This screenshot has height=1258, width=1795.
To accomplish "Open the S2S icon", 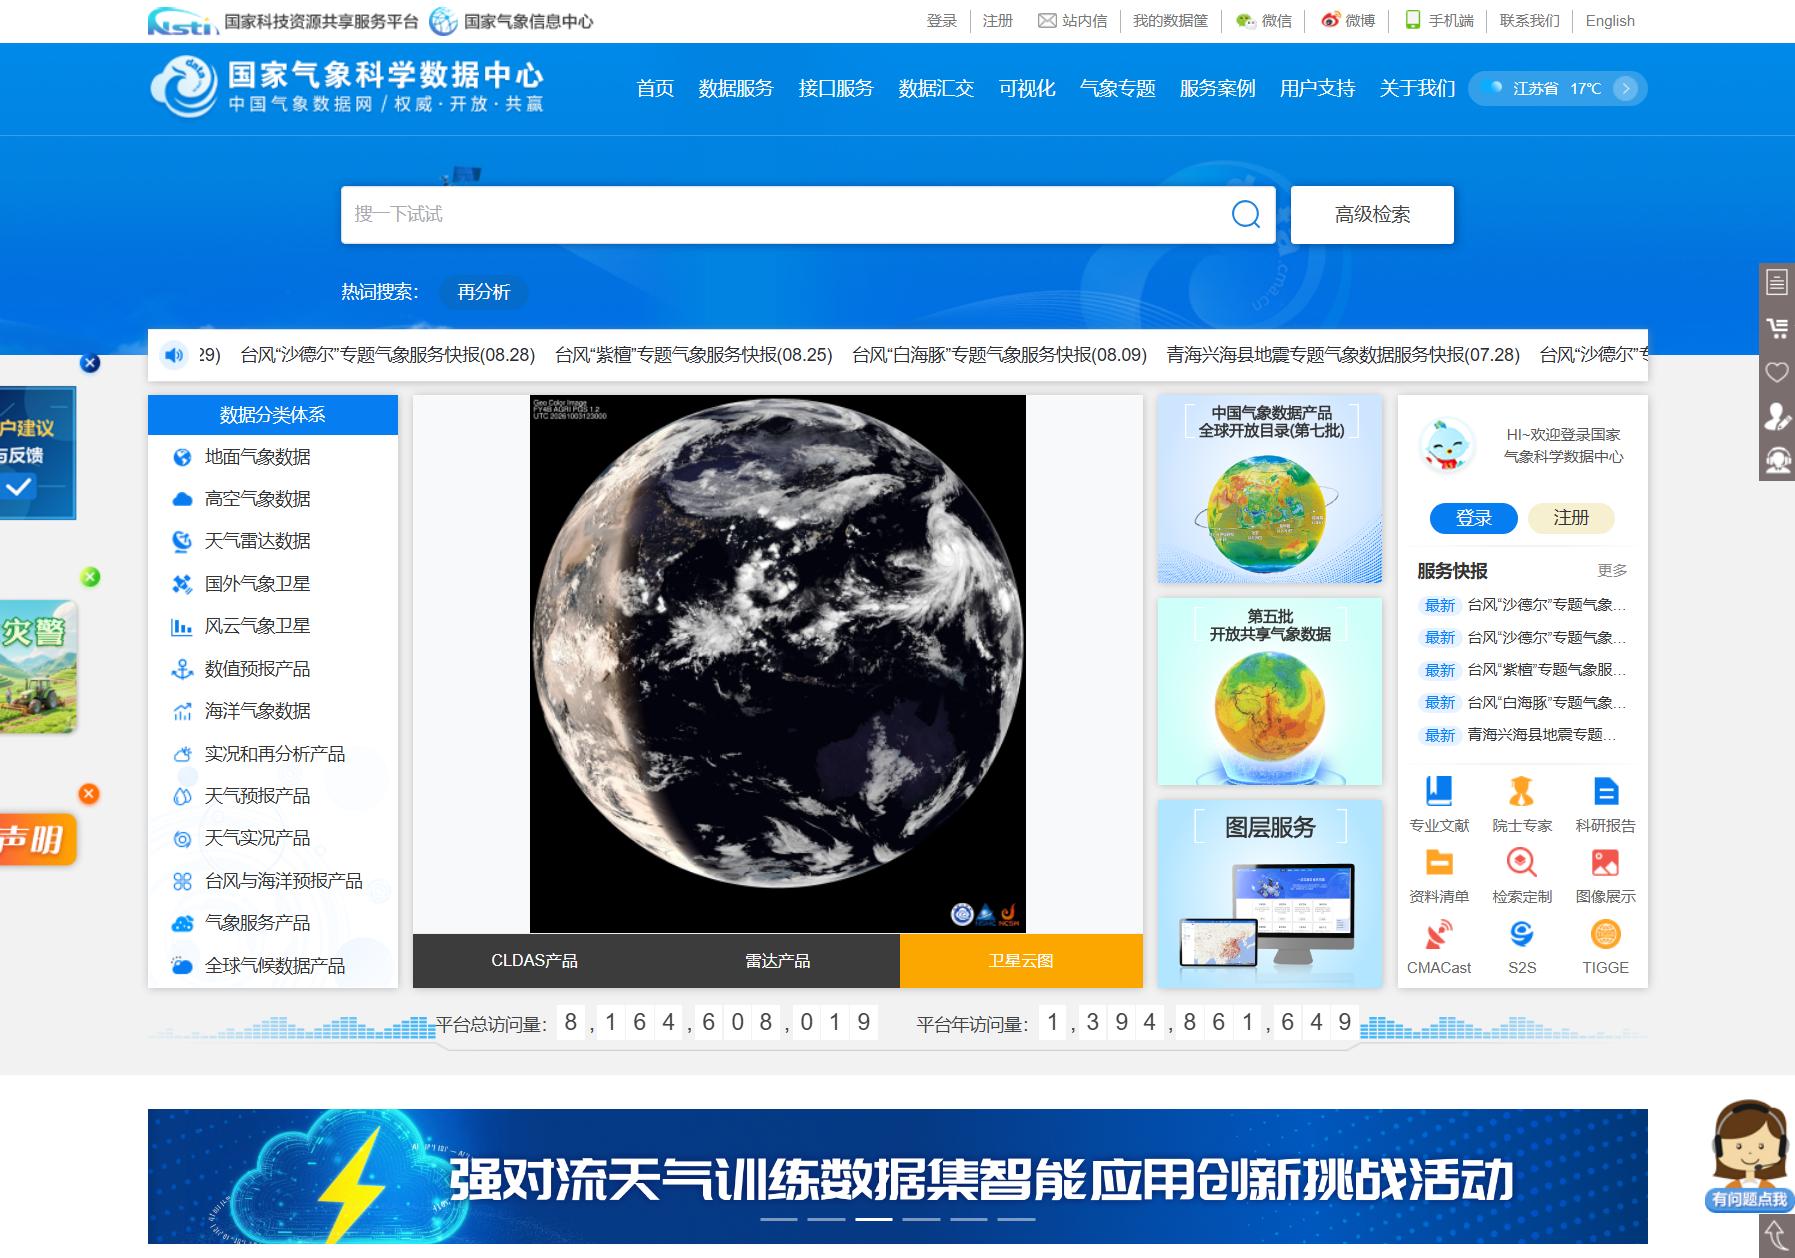I will pyautogui.click(x=1521, y=934).
